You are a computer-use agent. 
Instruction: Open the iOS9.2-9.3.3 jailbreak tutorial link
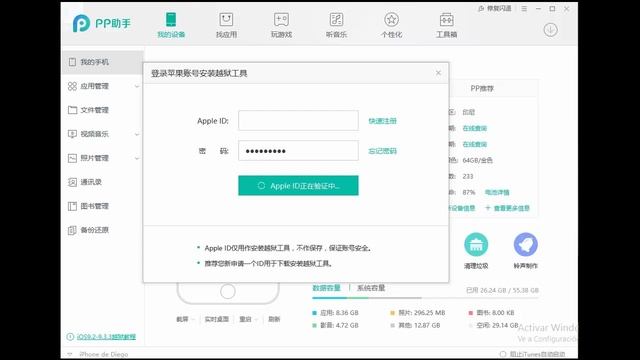click(x=101, y=337)
